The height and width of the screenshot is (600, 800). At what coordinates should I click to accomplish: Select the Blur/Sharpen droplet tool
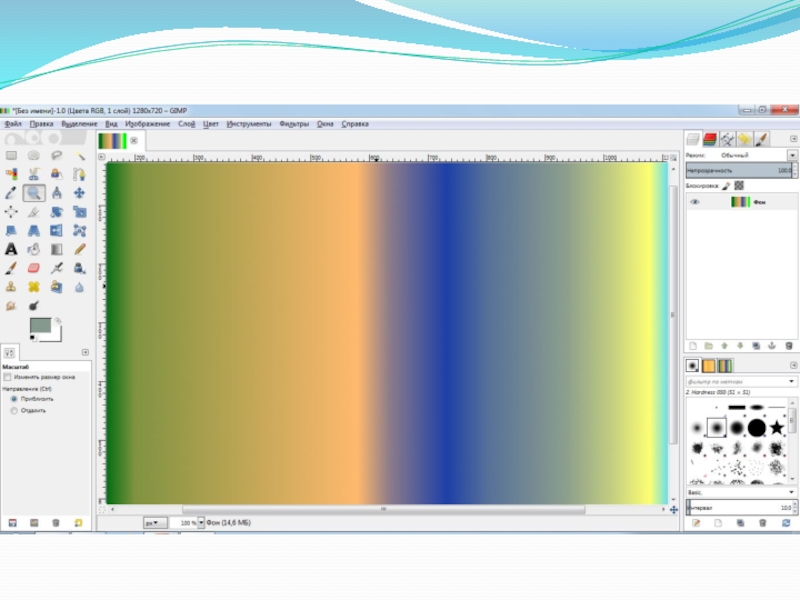pyautogui.click(x=79, y=287)
